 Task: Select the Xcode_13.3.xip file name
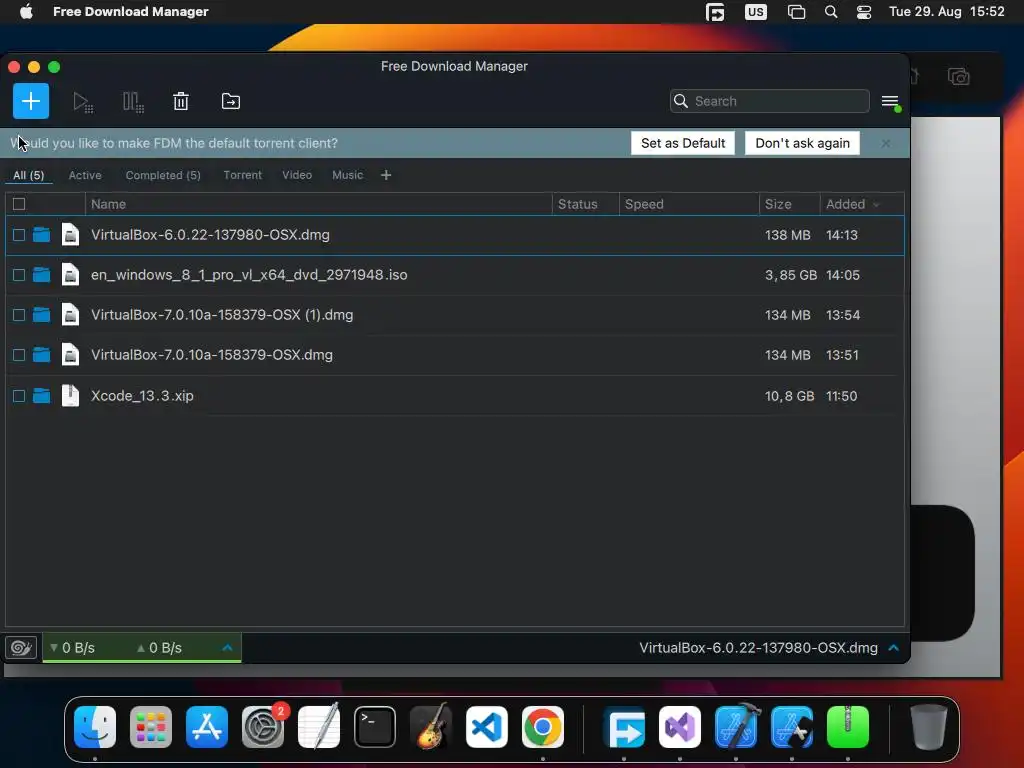142,396
